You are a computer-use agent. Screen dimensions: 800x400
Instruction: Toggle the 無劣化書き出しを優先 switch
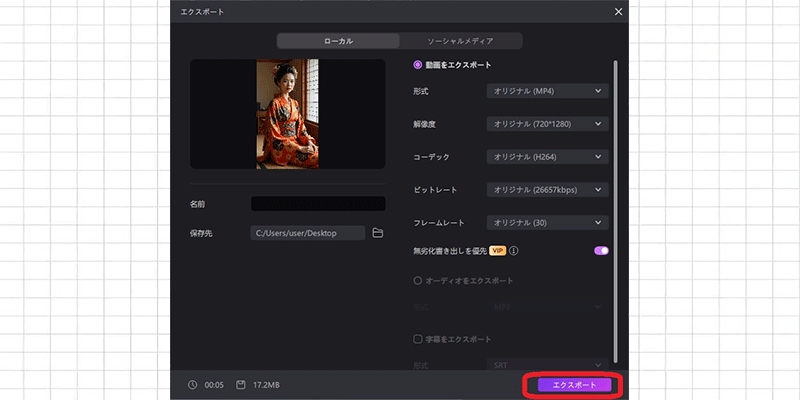point(601,251)
